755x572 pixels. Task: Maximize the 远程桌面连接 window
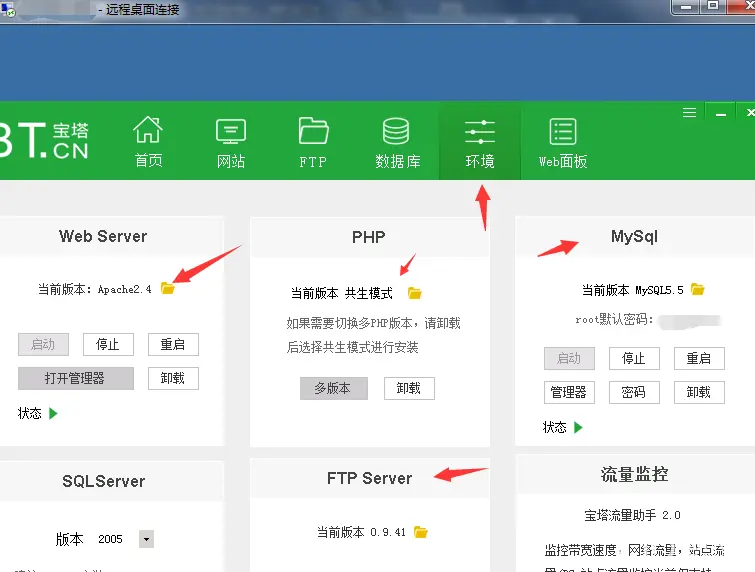(x=713, y=6)
